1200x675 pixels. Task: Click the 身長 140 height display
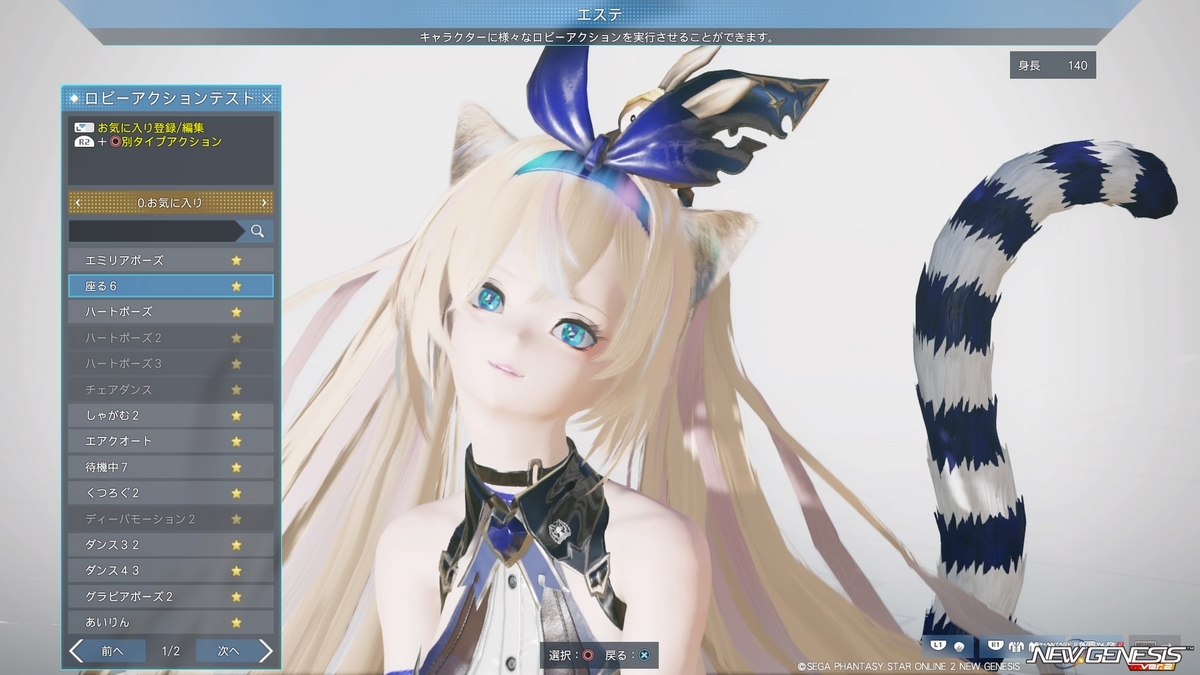[1052, 66]
